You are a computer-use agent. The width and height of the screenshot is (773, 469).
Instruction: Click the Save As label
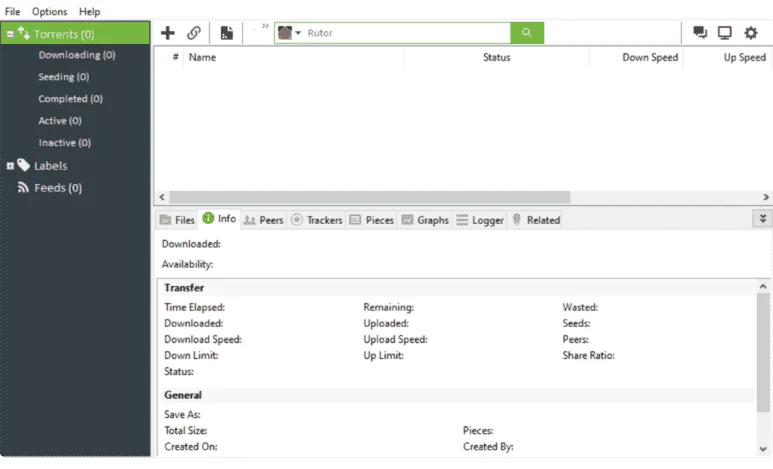click(x=182, y=414)
